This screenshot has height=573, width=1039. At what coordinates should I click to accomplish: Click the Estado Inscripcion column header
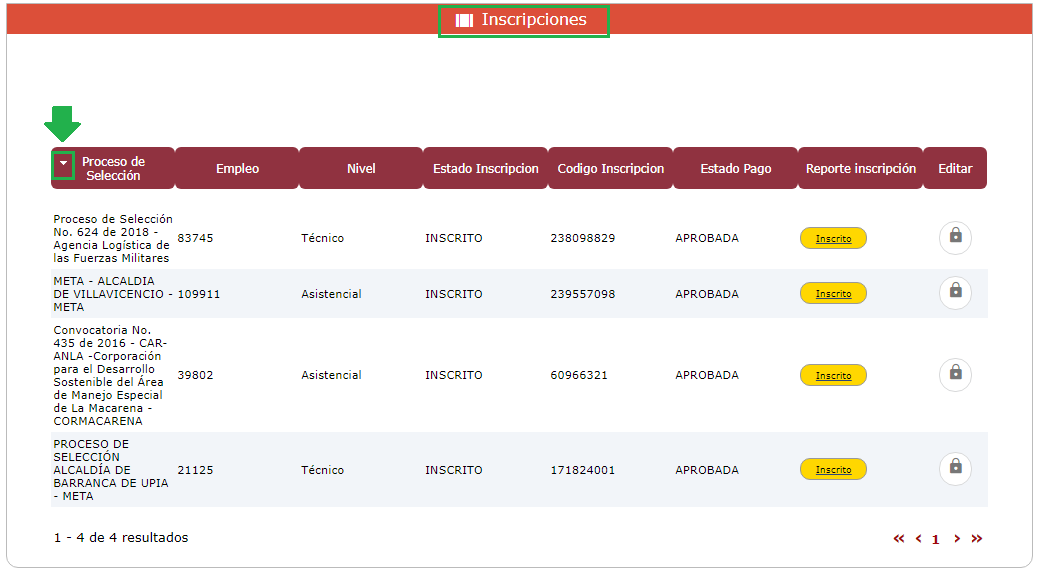click(x=485, y=169)
